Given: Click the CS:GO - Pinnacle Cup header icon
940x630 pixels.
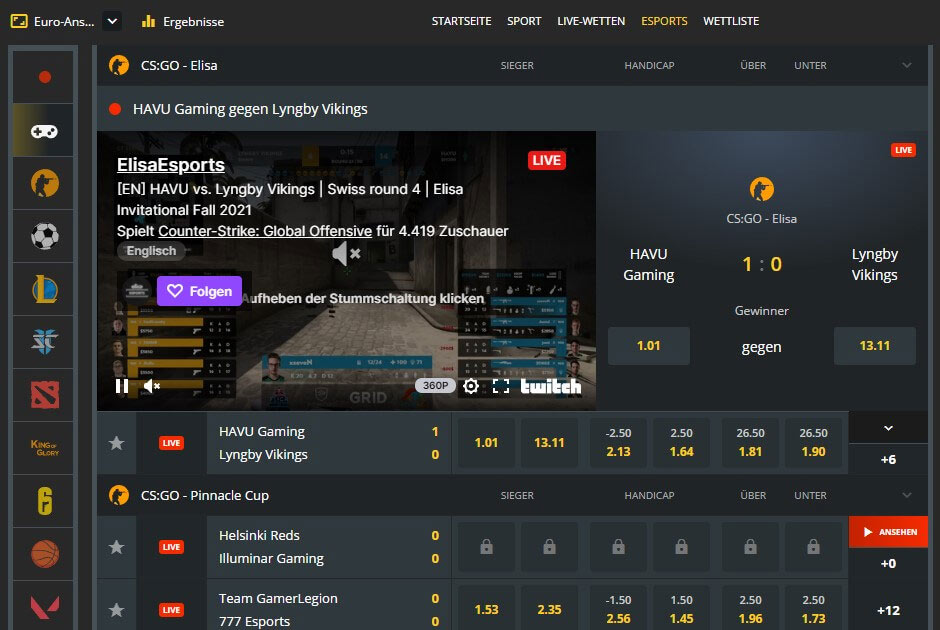Looking at the screenshot, I should [x=119, y=495].
